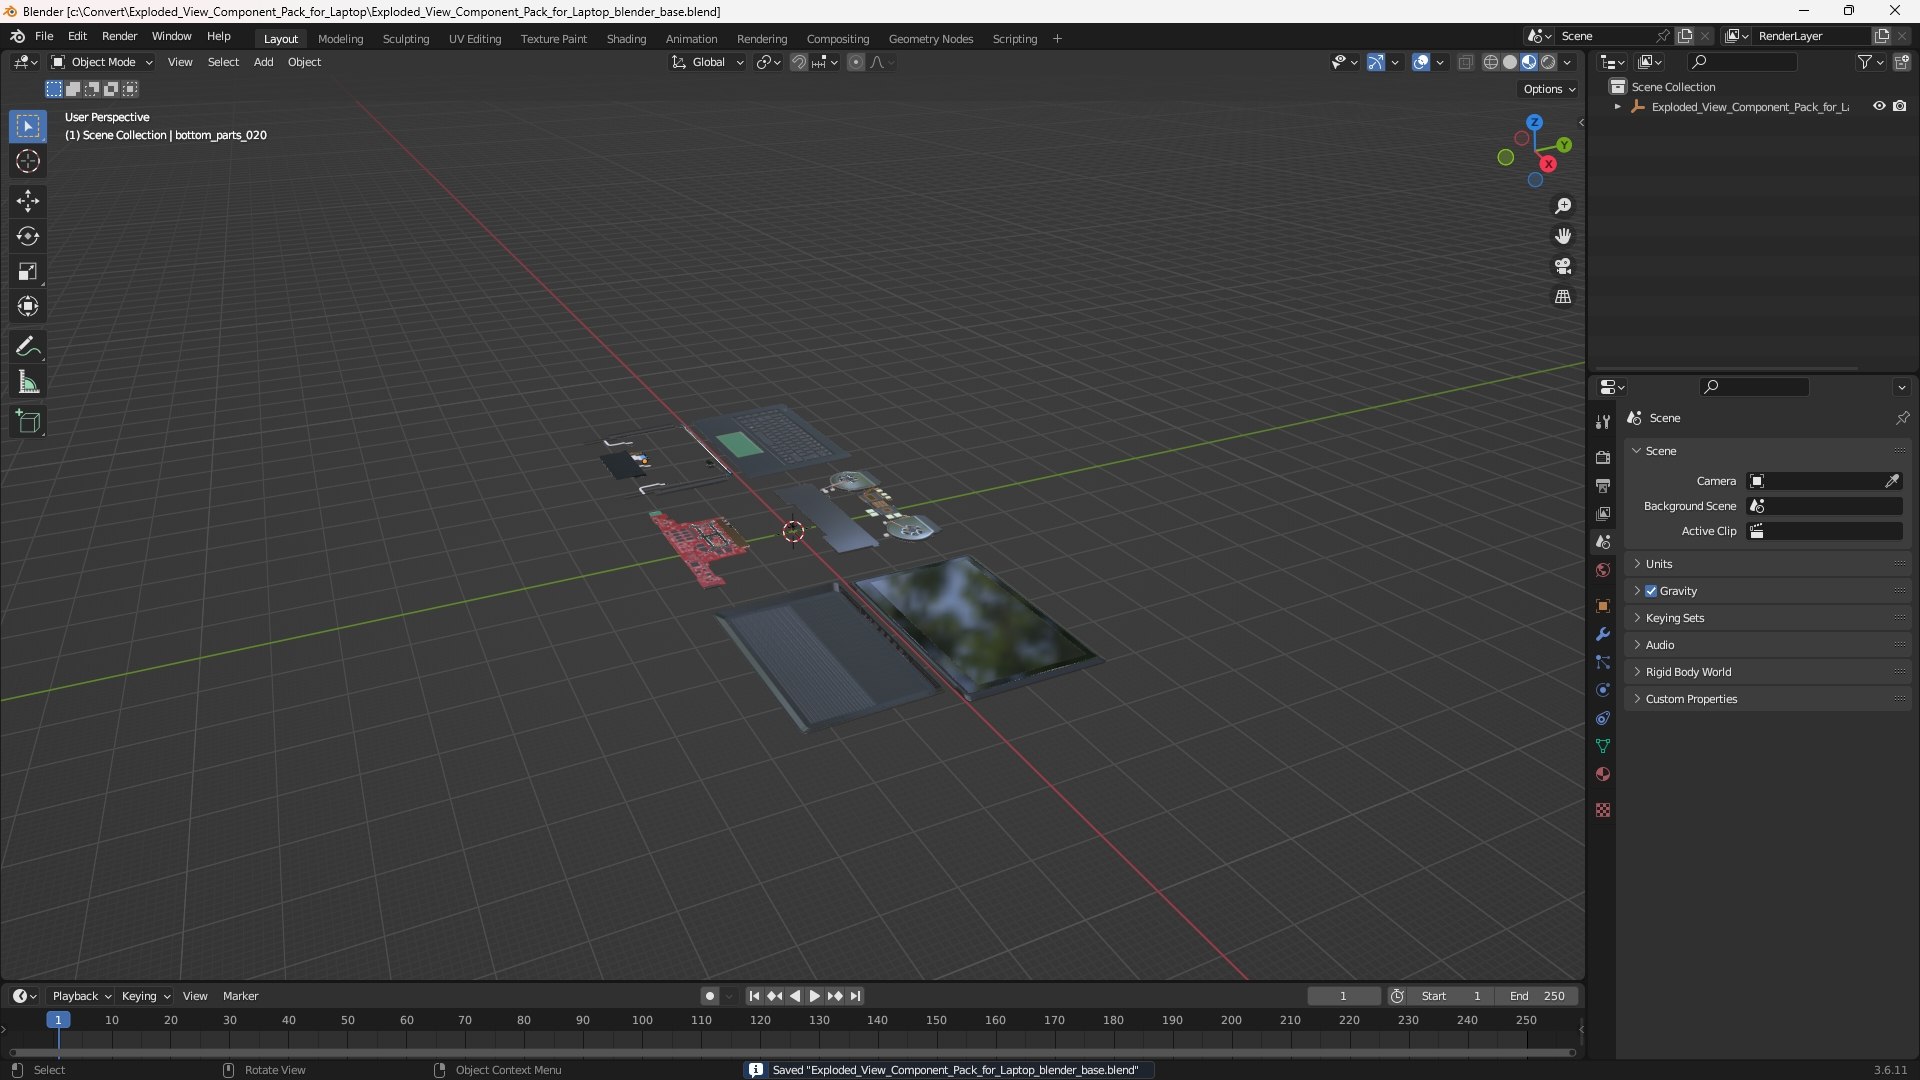Select the Measure tool

[x=28, y=382]
